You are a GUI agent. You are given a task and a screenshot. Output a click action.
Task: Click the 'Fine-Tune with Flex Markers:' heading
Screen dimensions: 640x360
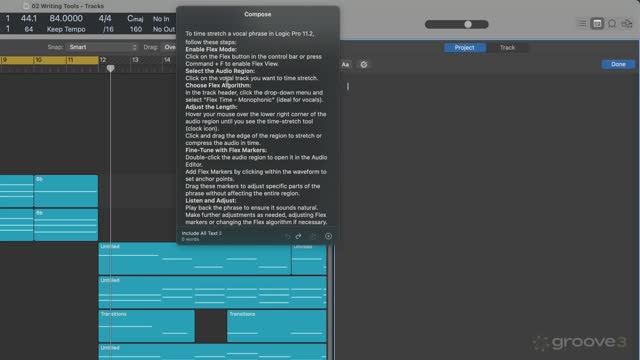(x=226, y=150)
